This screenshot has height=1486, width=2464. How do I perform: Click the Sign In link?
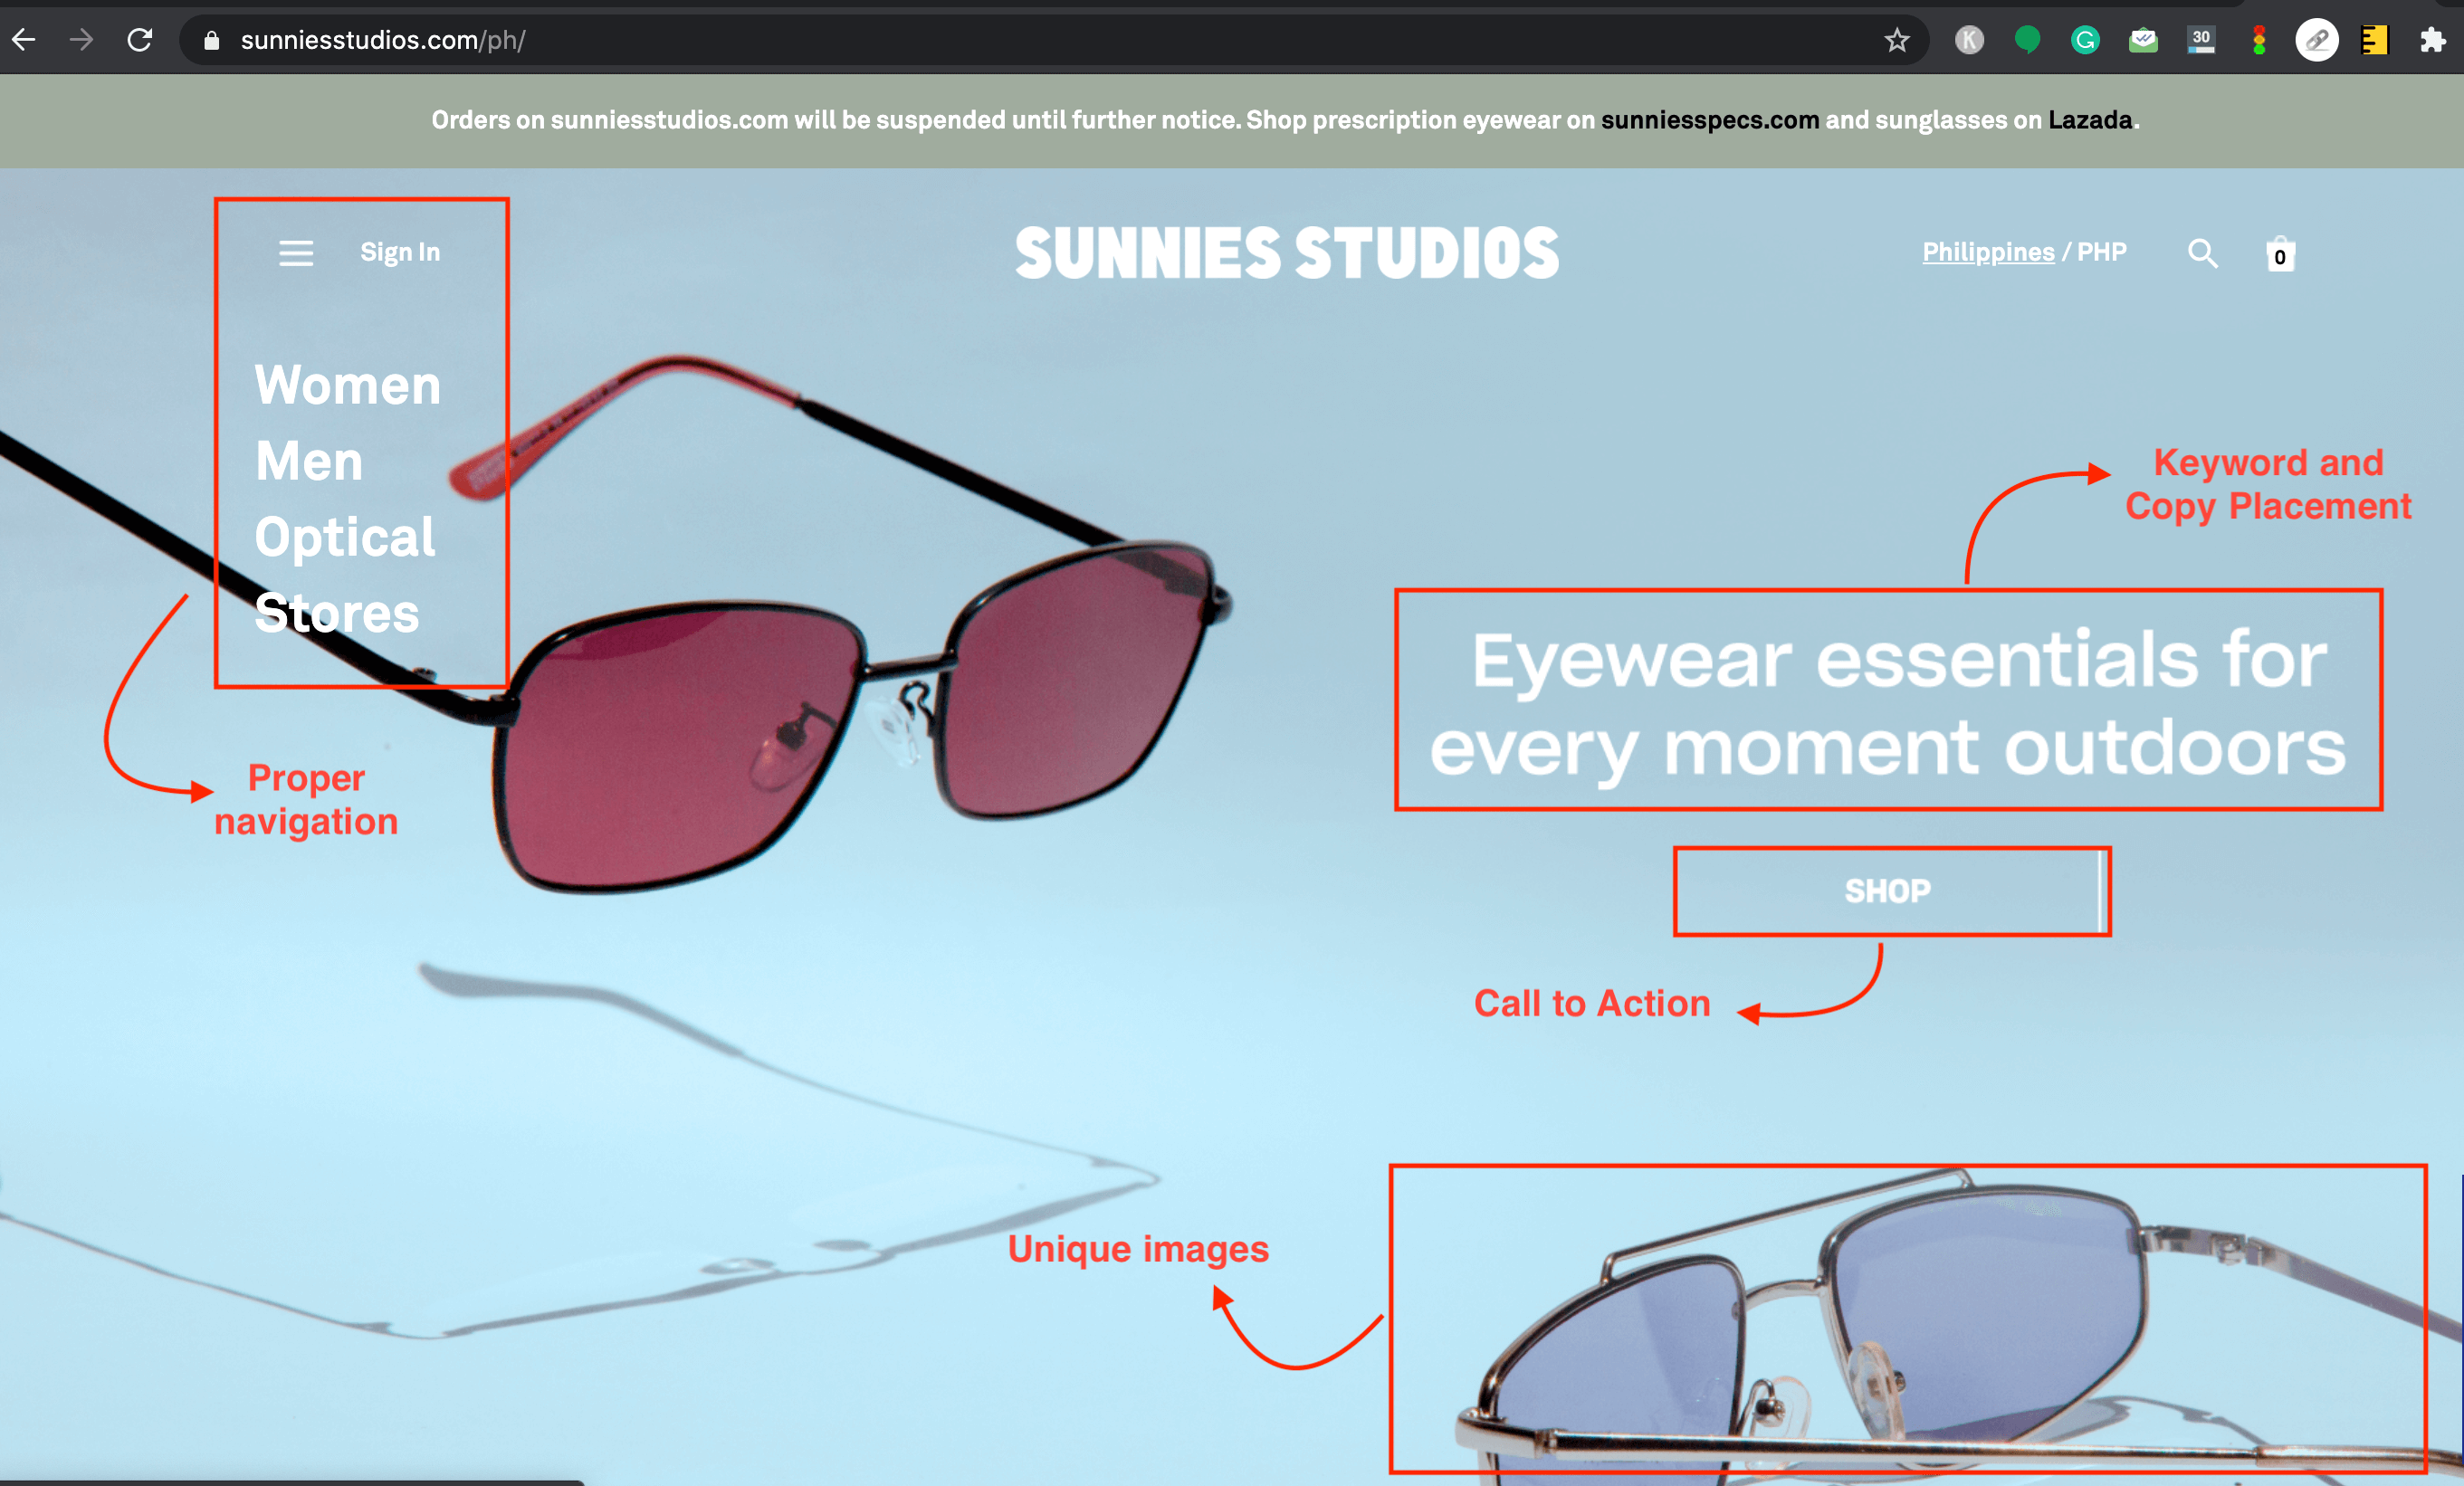pyautogui.click(x=400, y=252)
